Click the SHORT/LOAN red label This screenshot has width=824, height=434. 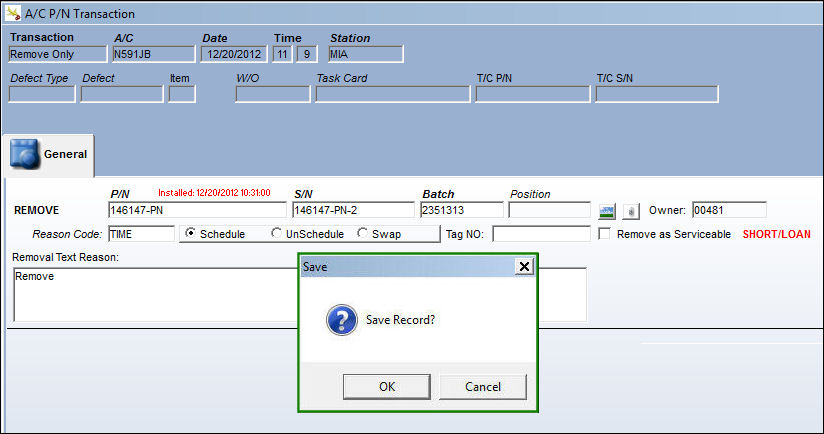(x=776, y=234)
